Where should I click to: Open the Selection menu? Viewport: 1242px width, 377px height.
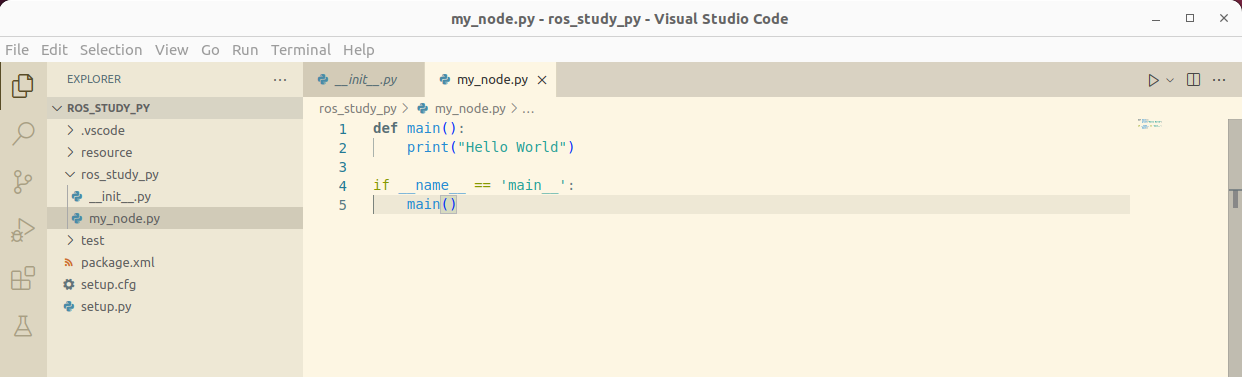[111, 49]
